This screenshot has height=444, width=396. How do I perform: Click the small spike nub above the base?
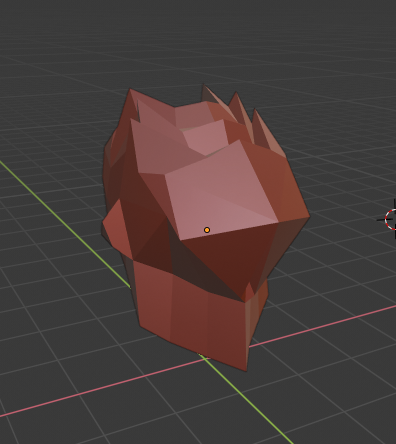point(249,291)
